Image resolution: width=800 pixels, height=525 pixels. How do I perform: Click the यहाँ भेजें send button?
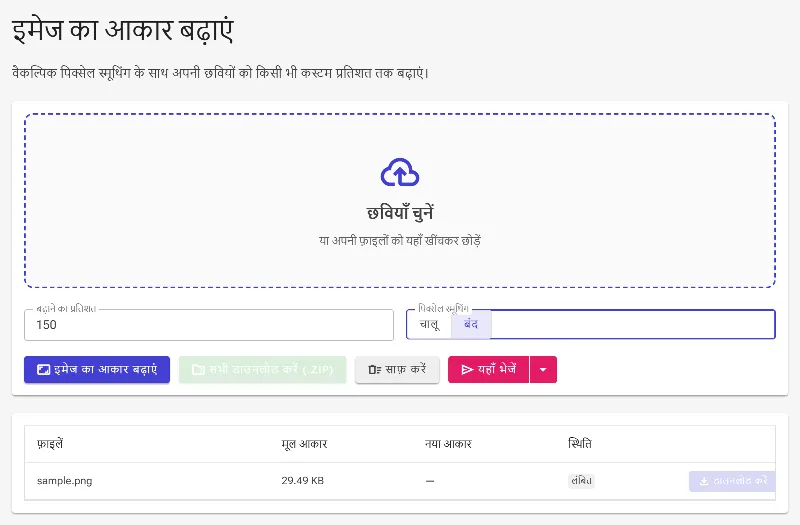point(488,369)
